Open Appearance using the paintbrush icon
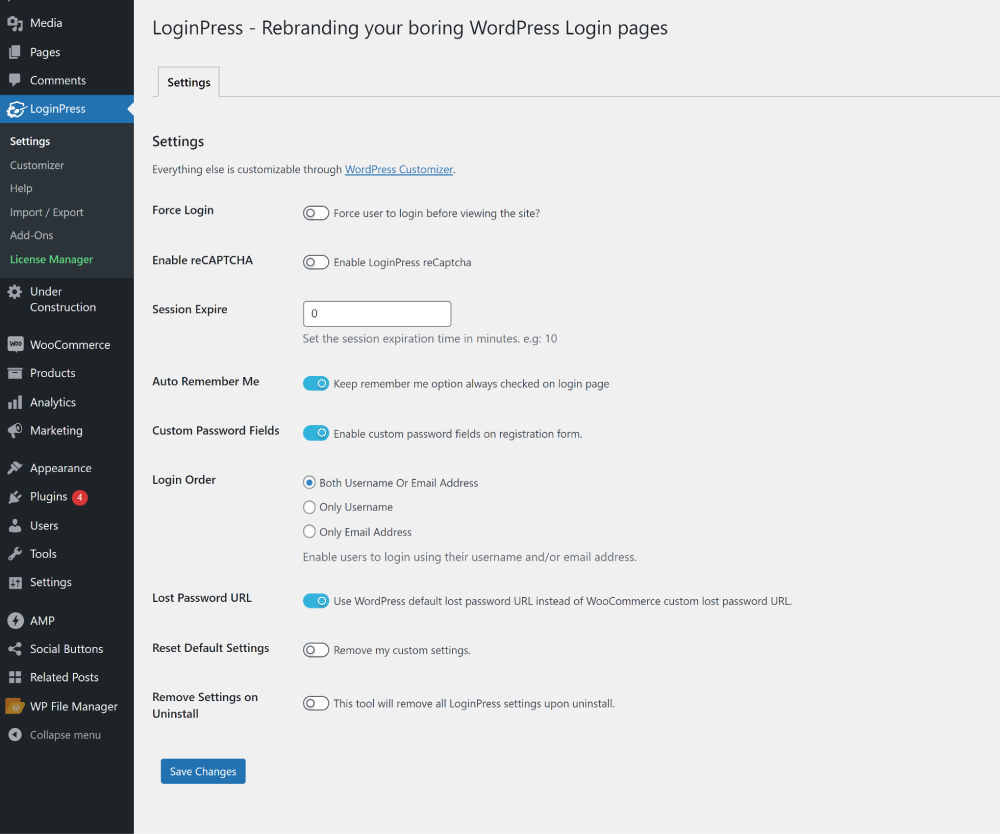Image resolution: width=1000 pixels, height=834 pixels. (15, 468)
